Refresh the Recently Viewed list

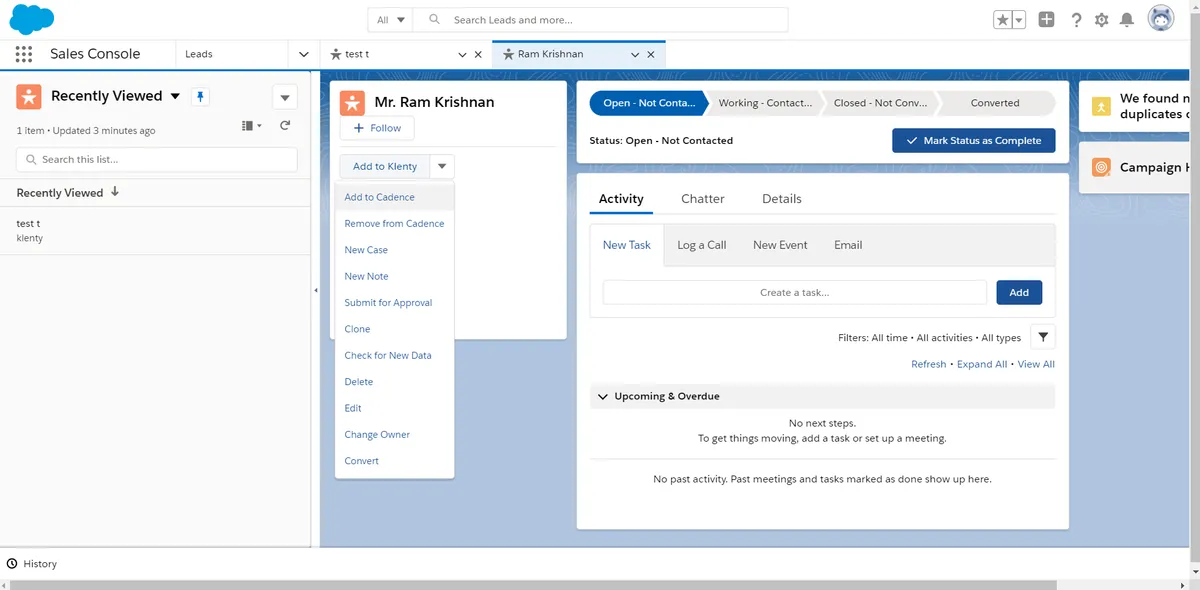pos(285,125)
